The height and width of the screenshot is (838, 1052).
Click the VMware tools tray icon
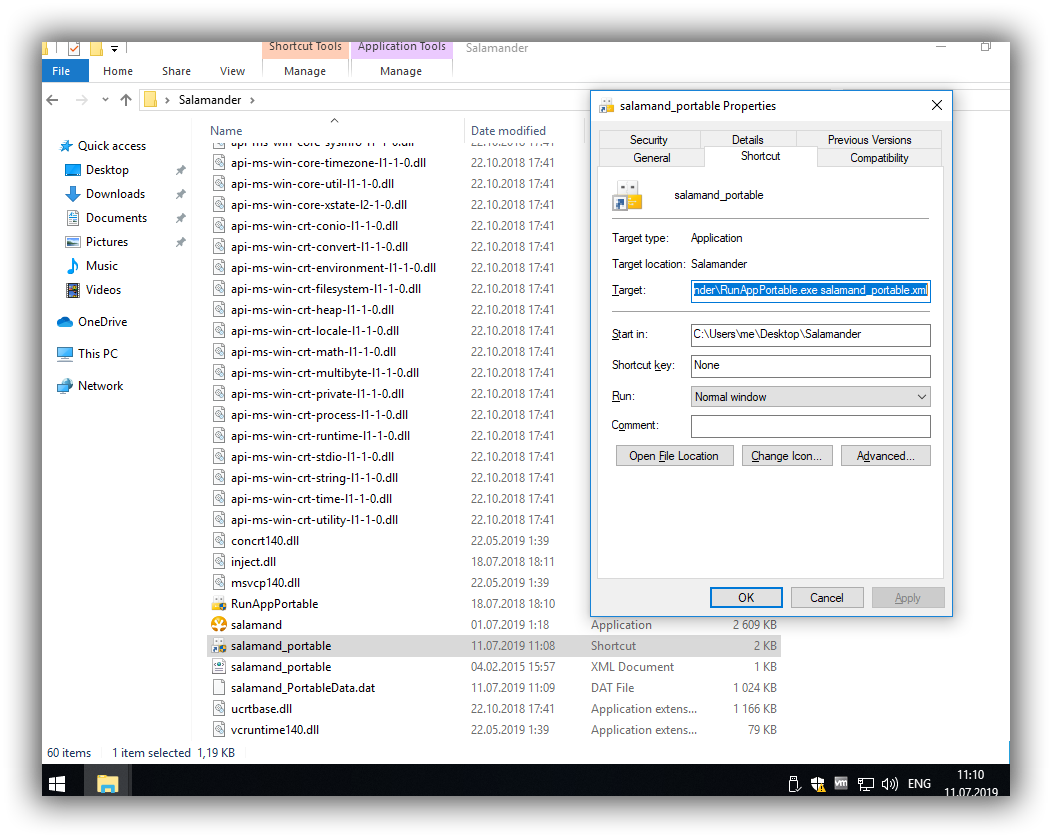point(841,783)
